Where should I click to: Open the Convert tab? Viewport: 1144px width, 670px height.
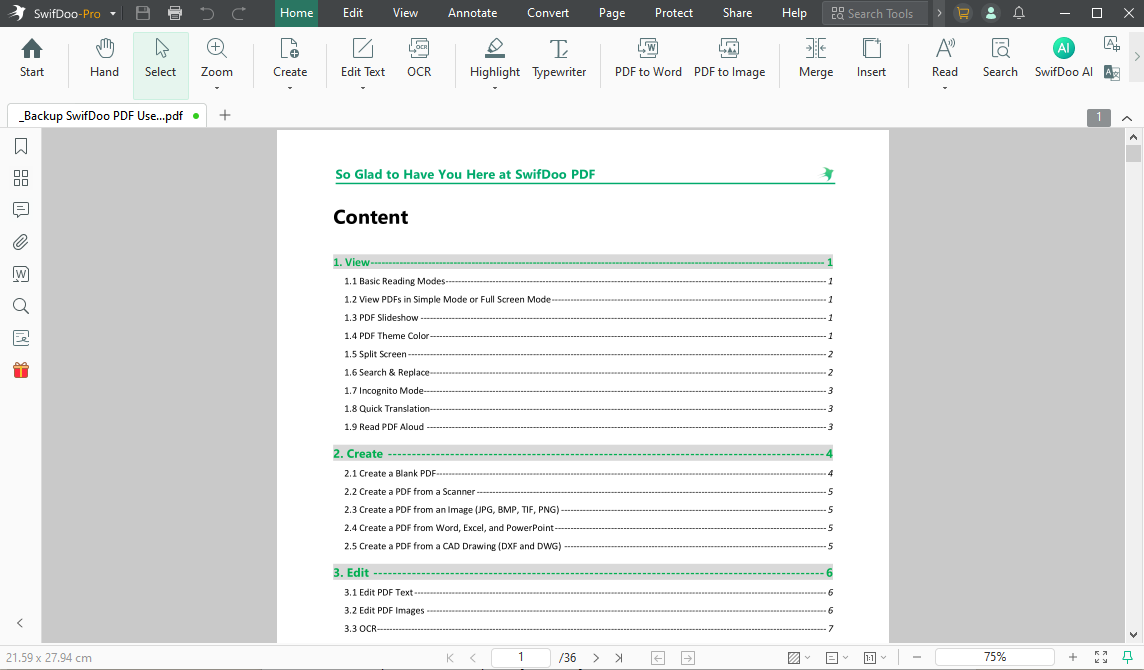[548, 13]
